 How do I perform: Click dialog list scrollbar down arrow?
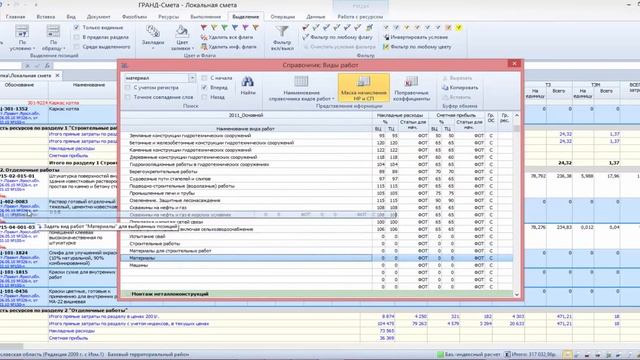(x=516, y=294)
